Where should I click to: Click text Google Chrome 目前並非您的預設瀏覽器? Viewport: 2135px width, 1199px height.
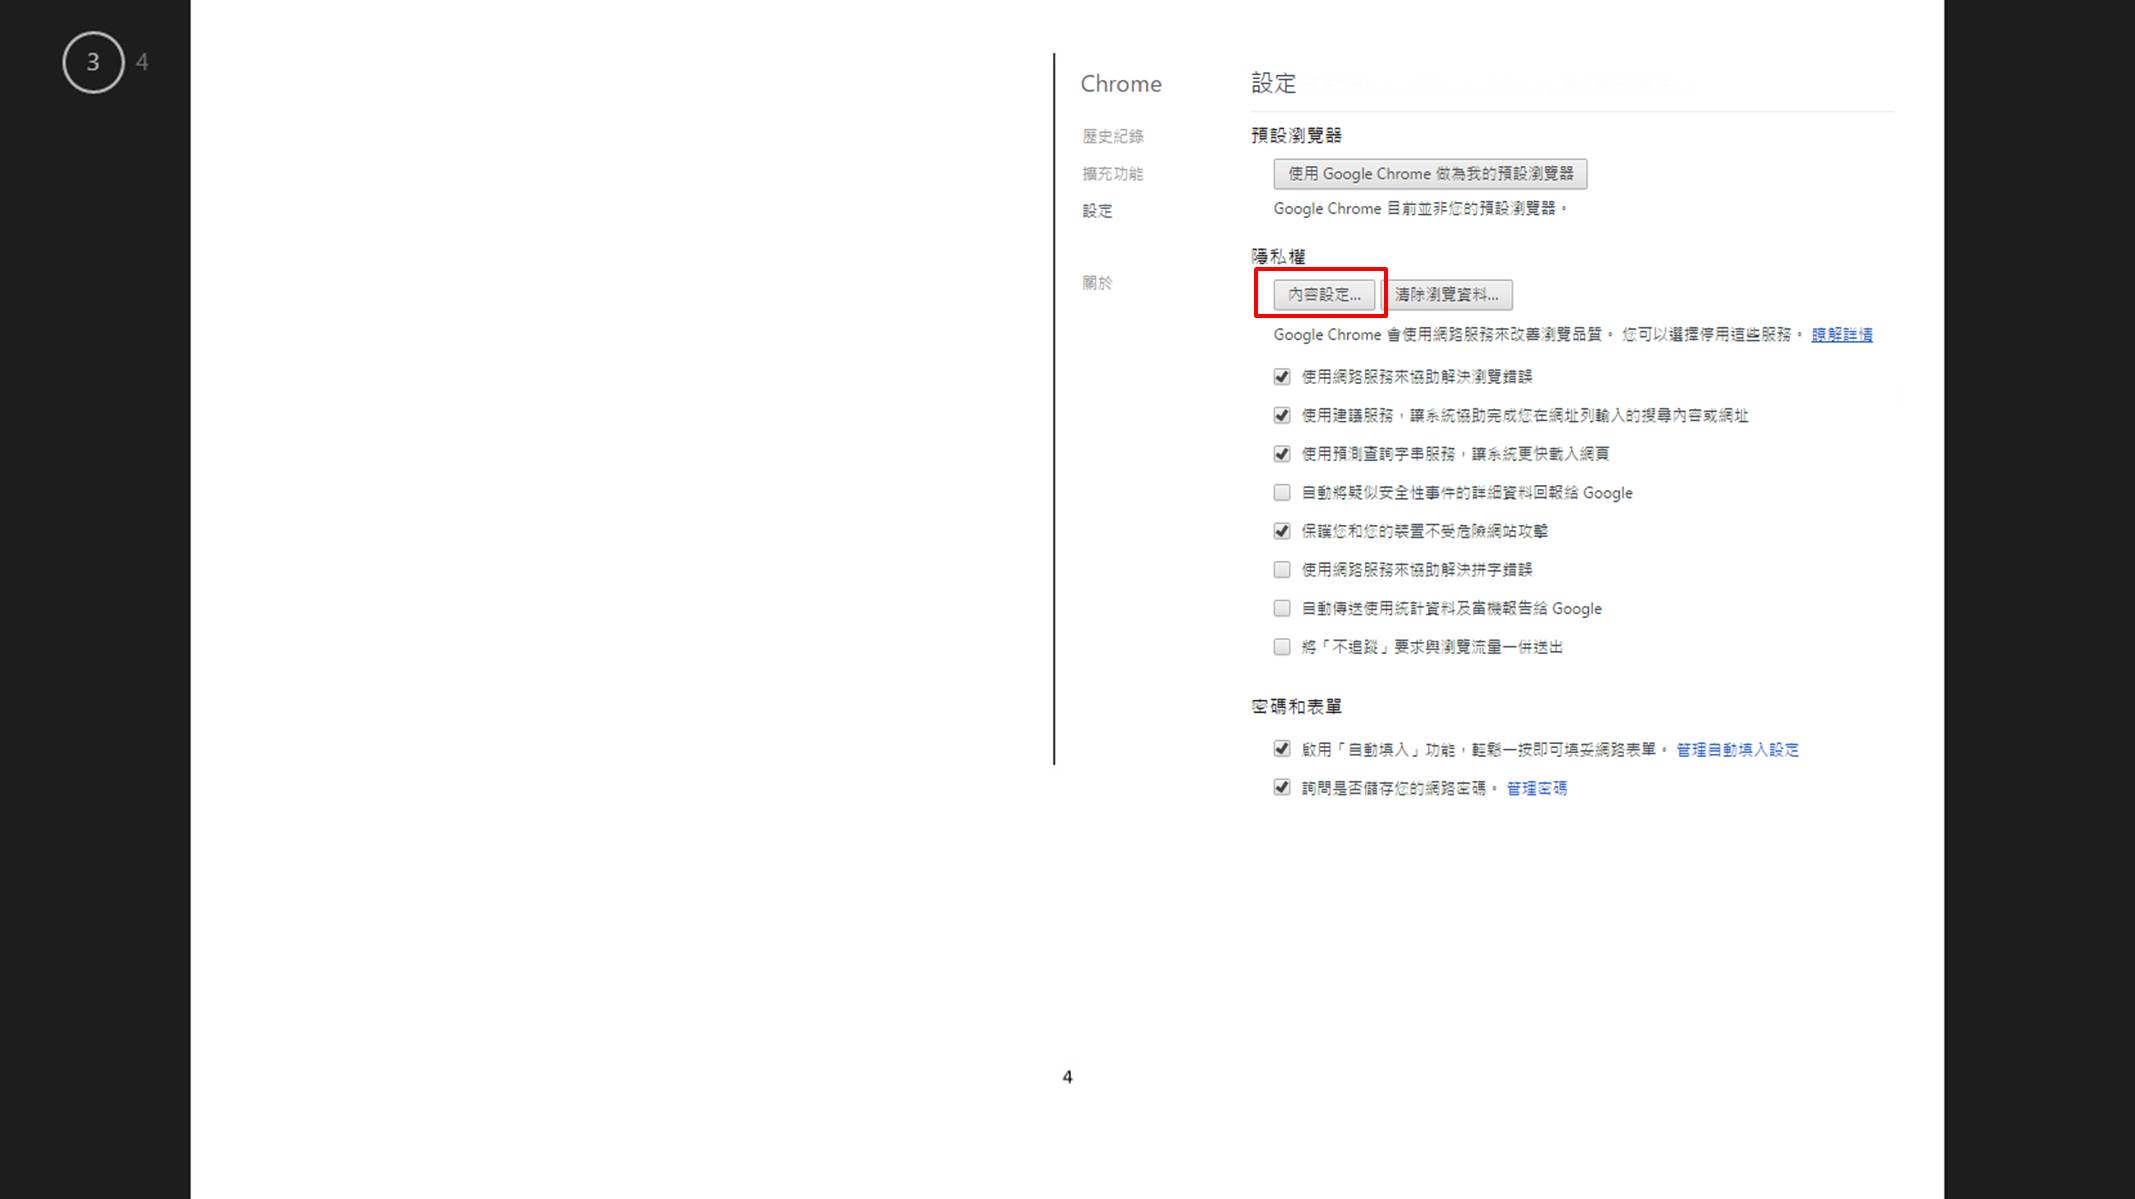[x=1420, y=209]
